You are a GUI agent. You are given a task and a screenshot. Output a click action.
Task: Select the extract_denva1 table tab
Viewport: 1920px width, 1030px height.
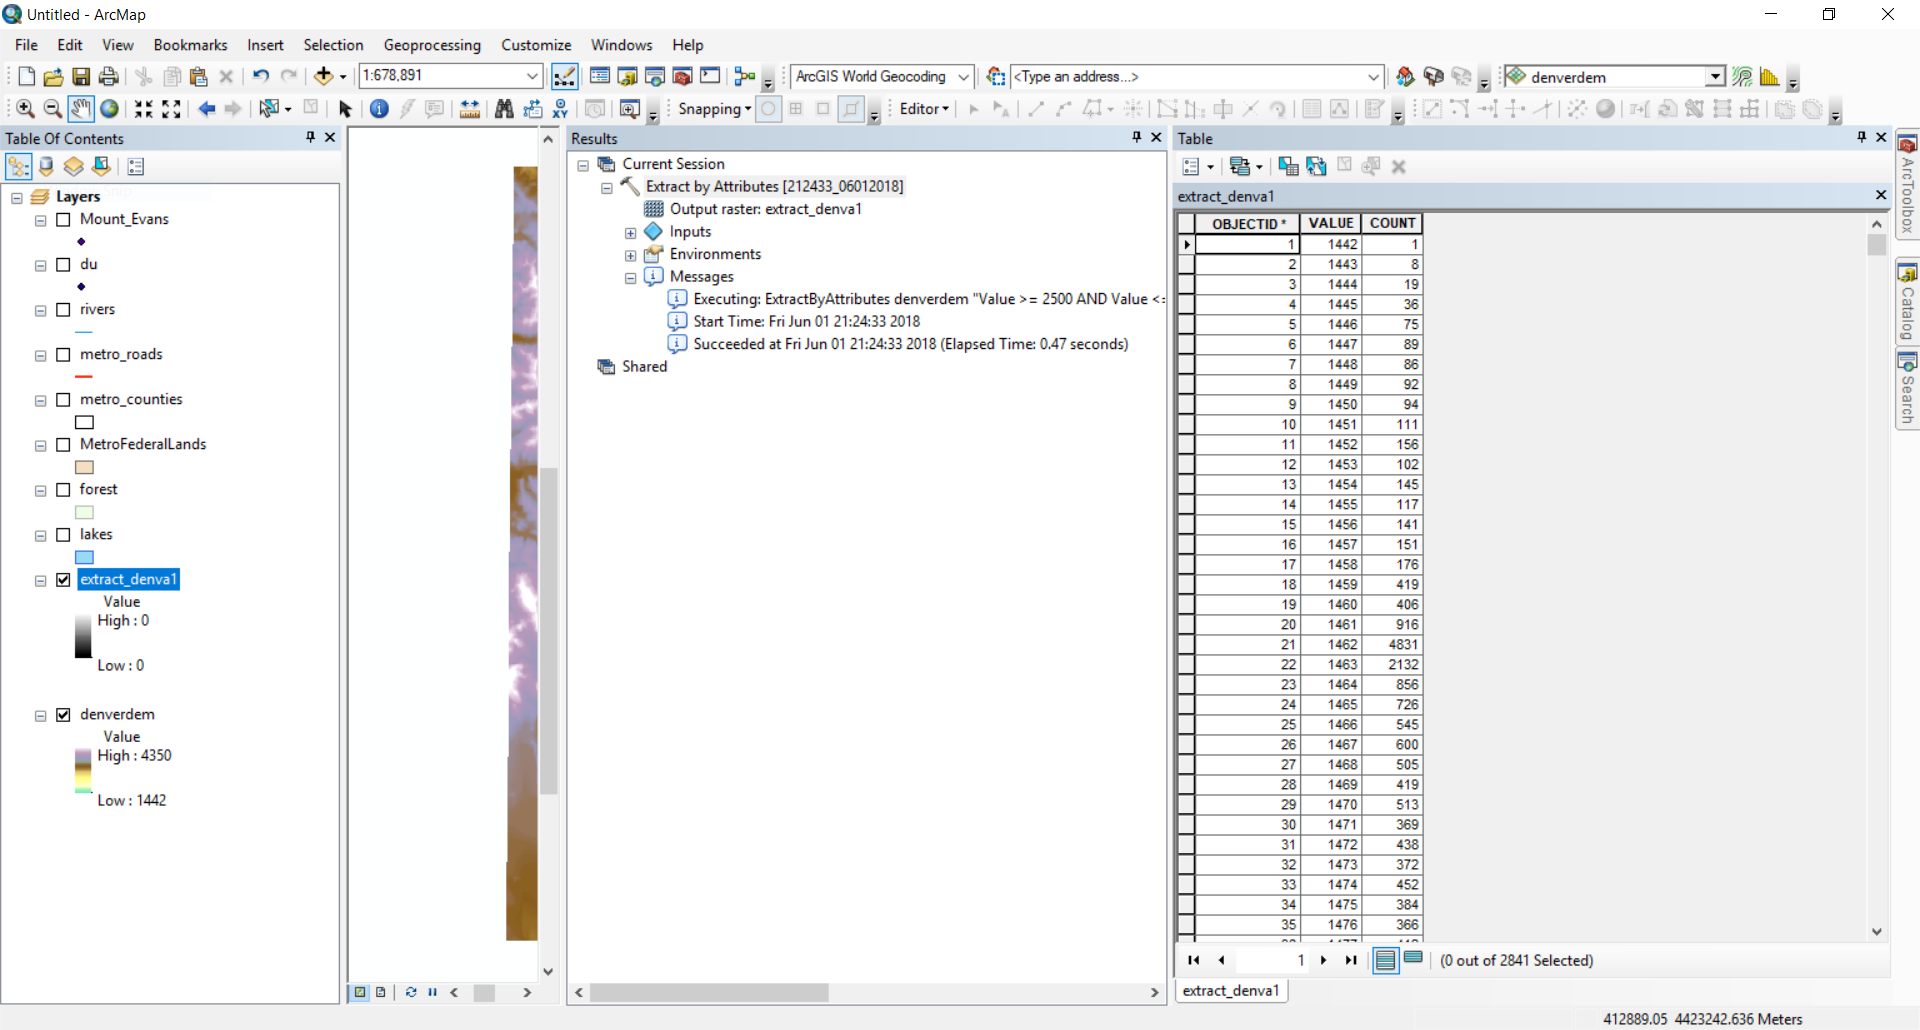click(1231, 991)
